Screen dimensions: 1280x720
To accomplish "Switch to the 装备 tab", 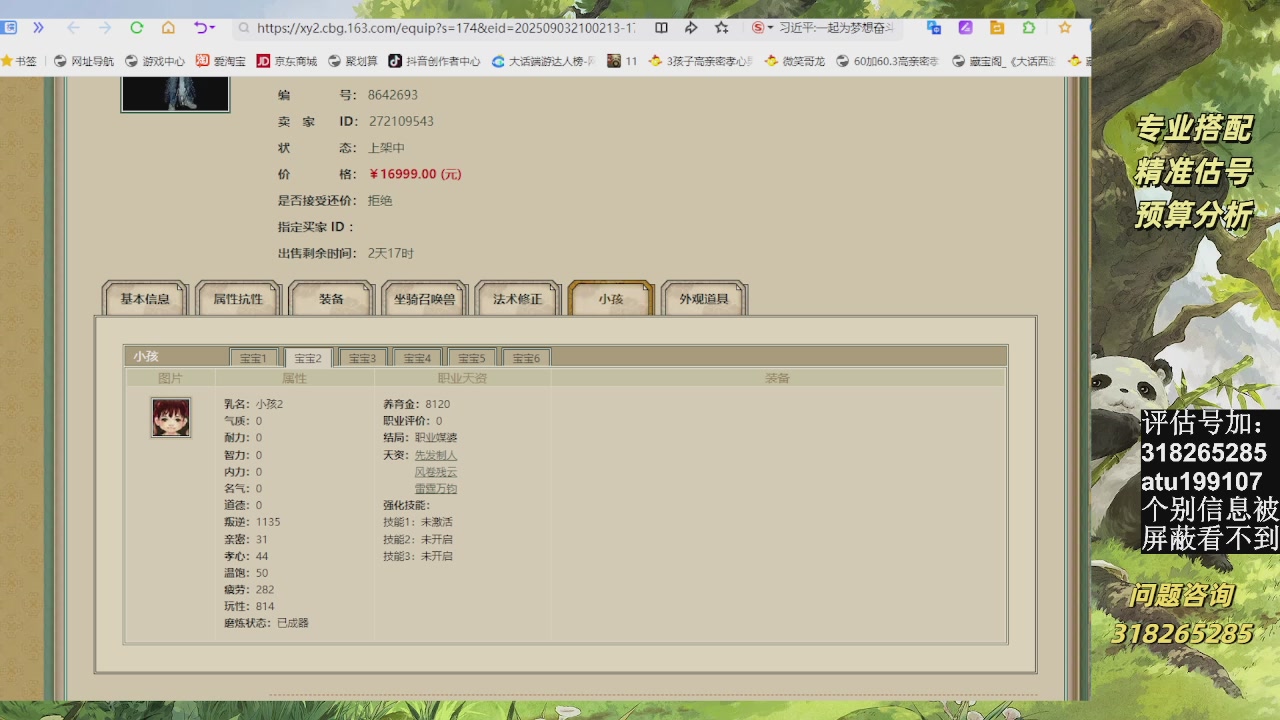I will tap(331, 299).
